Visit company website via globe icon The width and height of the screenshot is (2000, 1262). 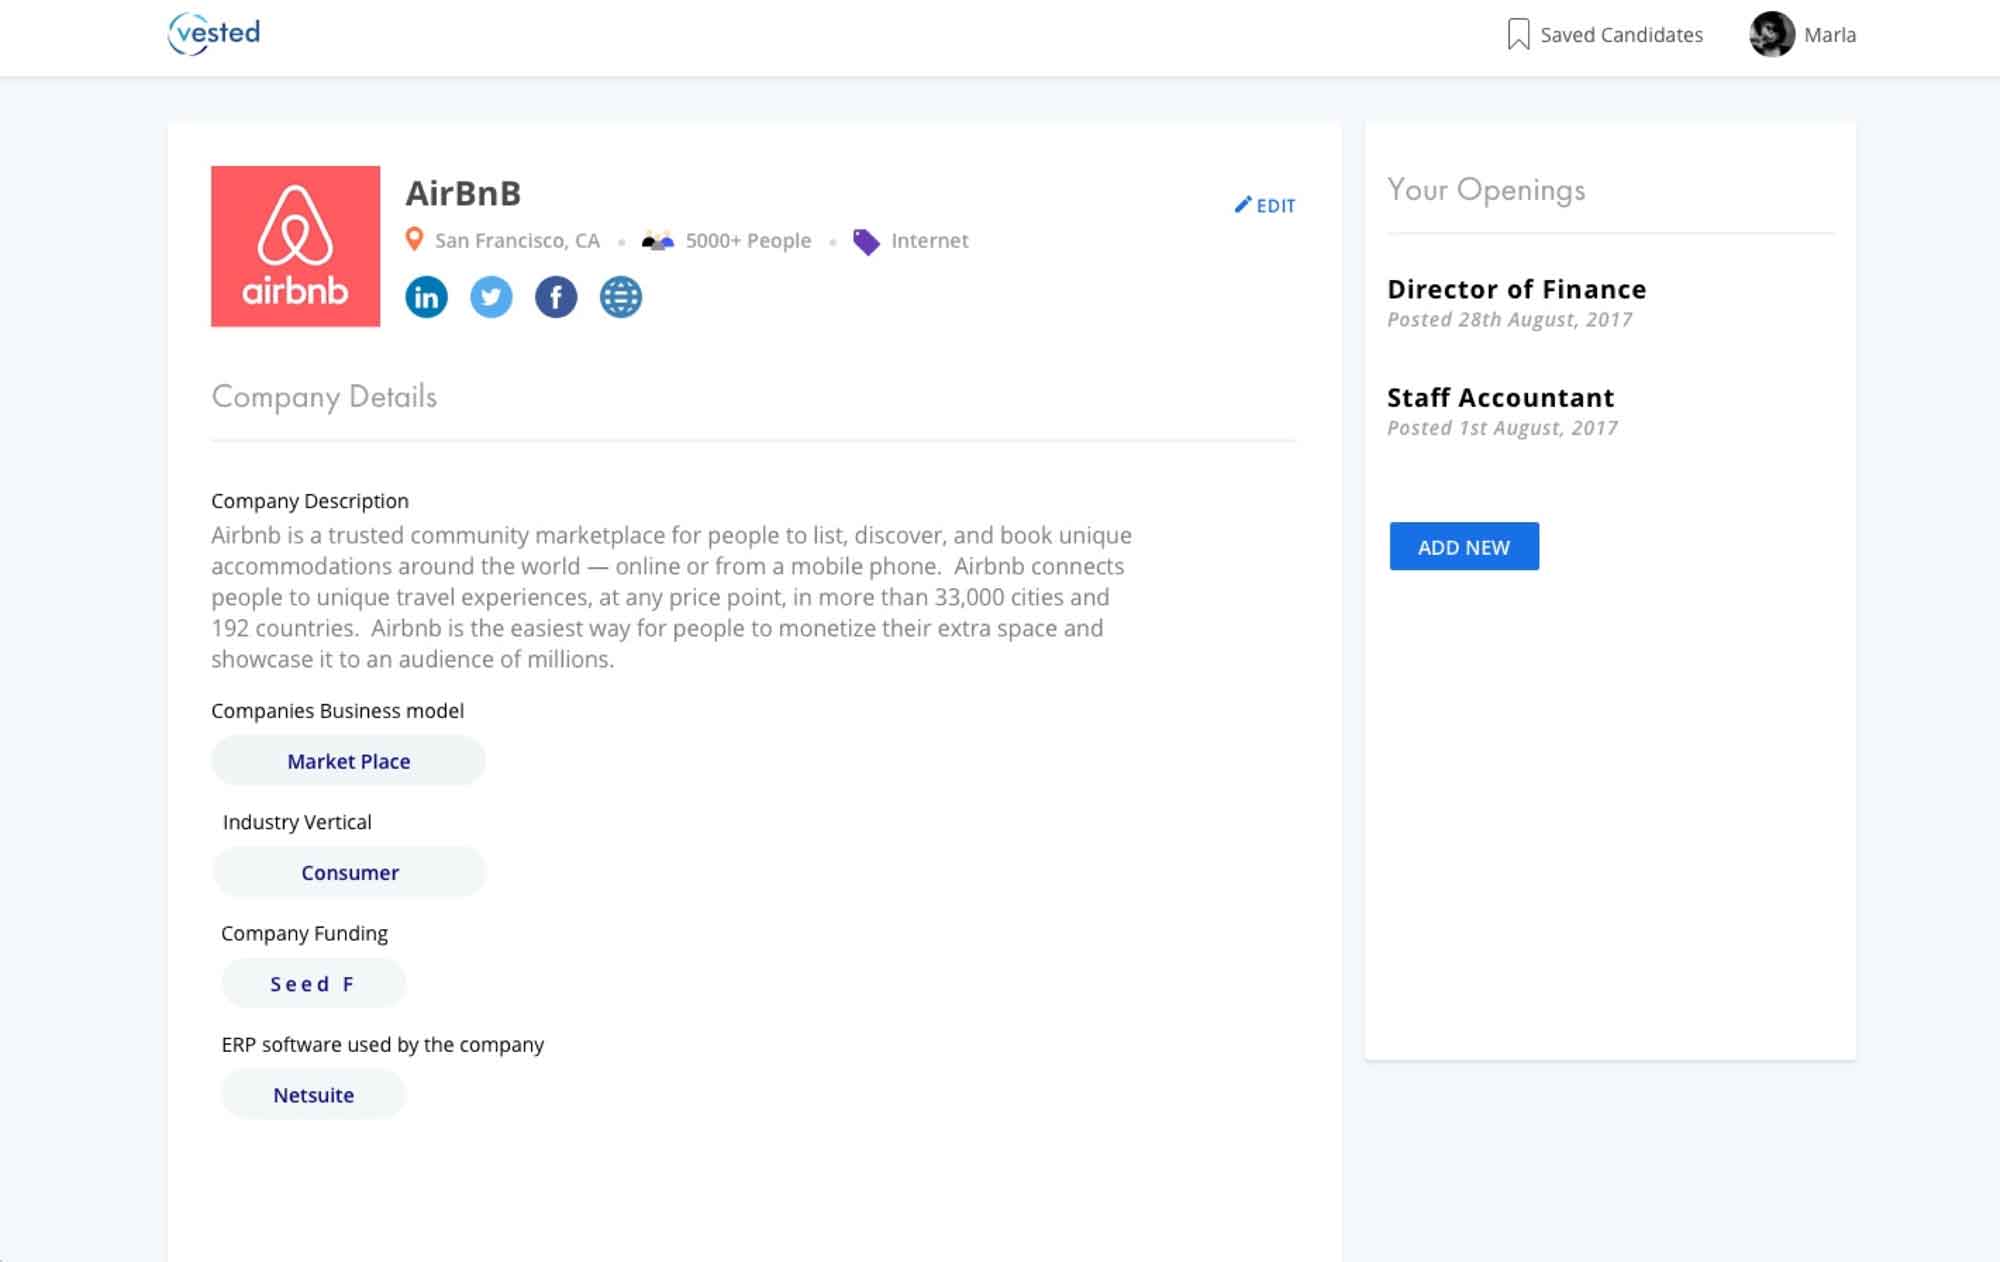coord(621,297)
